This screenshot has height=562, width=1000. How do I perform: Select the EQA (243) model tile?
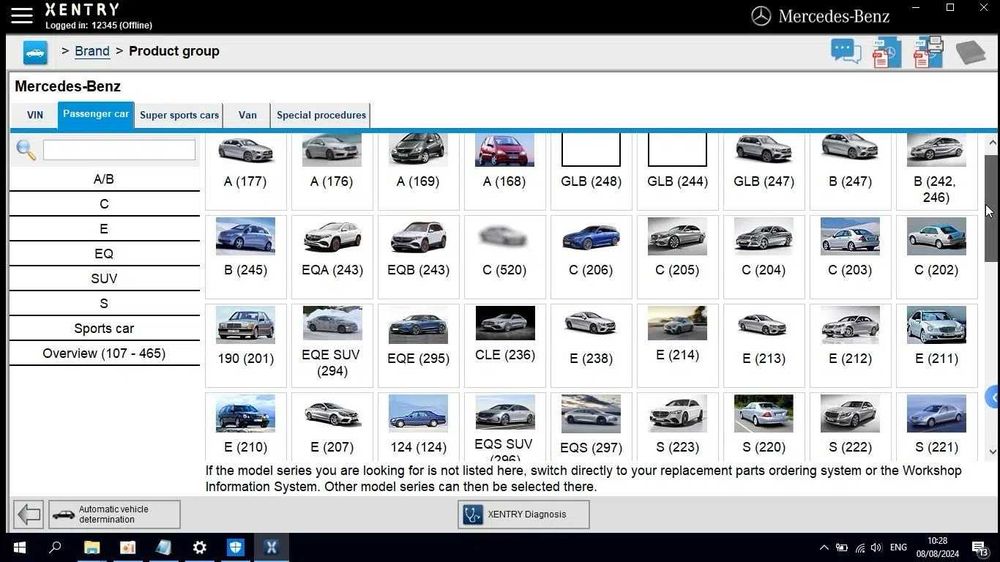pyautogui.click(x=332, y=256)
